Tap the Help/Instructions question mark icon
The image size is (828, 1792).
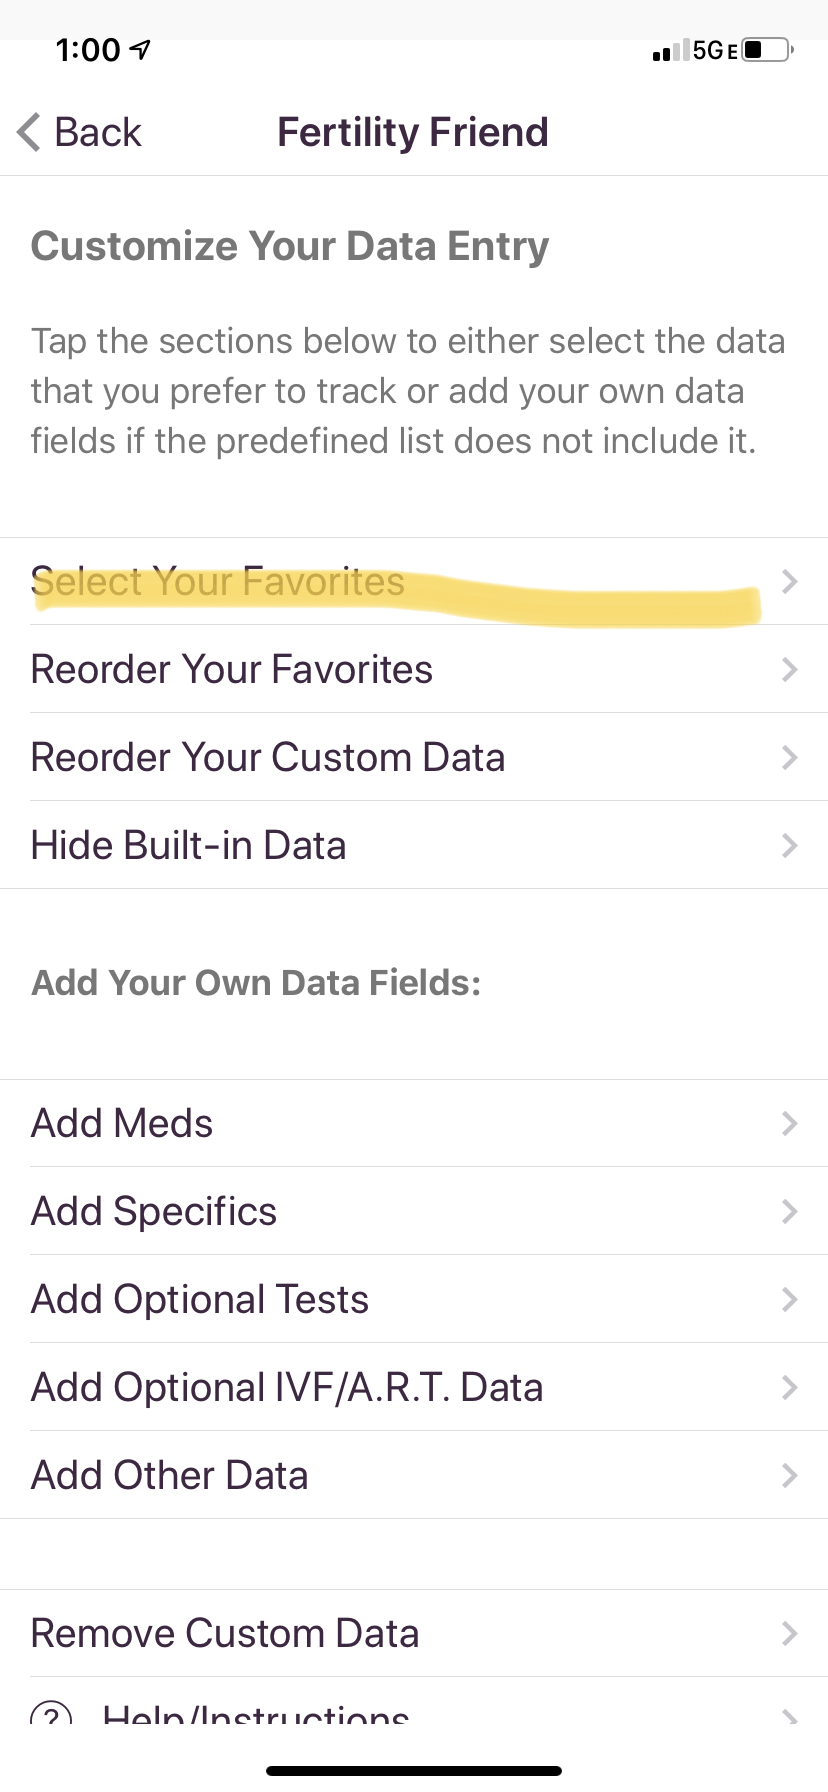51,1714
